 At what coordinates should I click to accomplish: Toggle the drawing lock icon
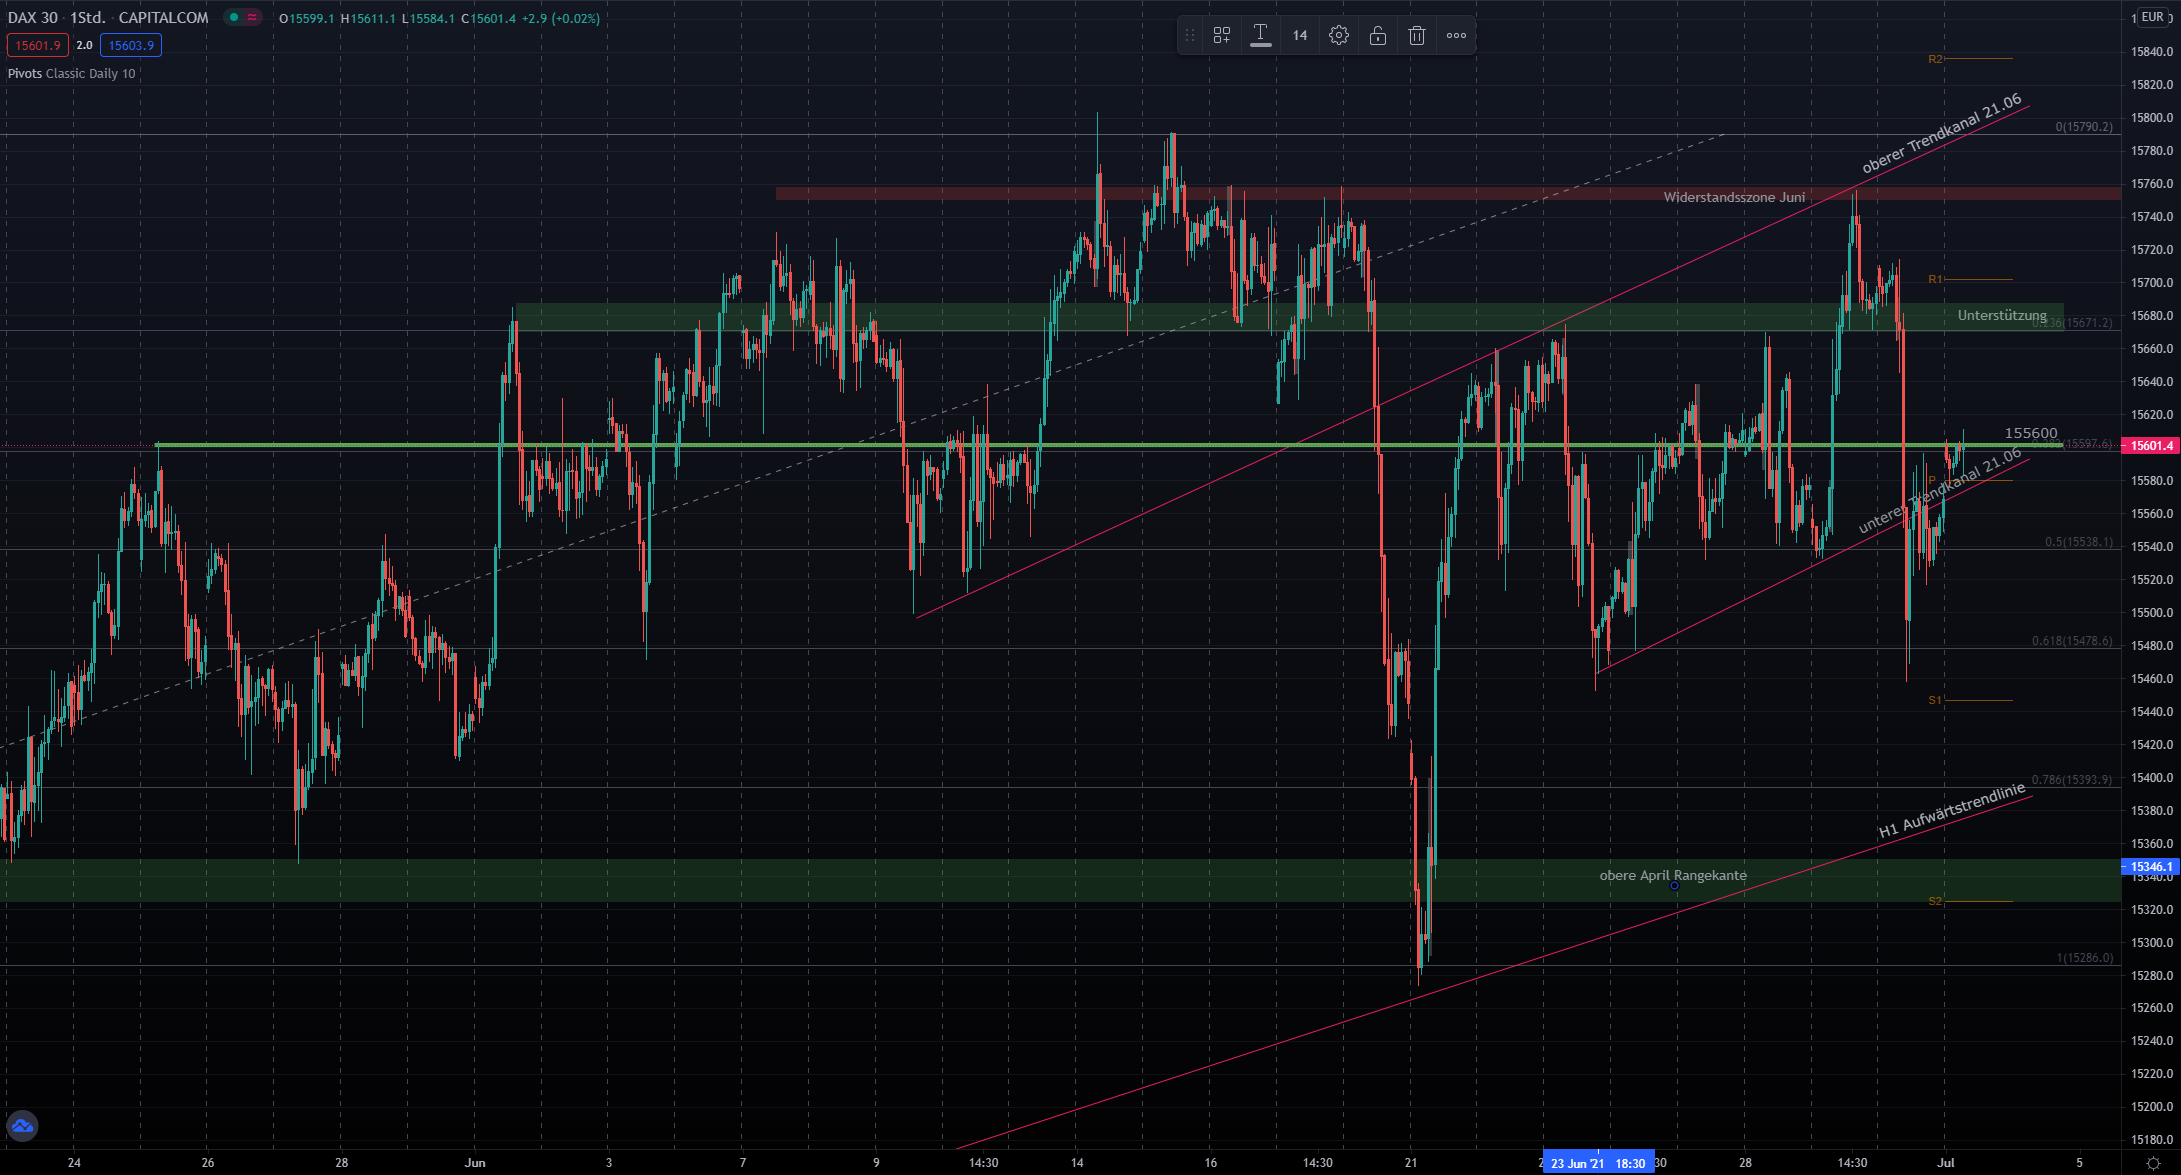[x=1377, y=35]
